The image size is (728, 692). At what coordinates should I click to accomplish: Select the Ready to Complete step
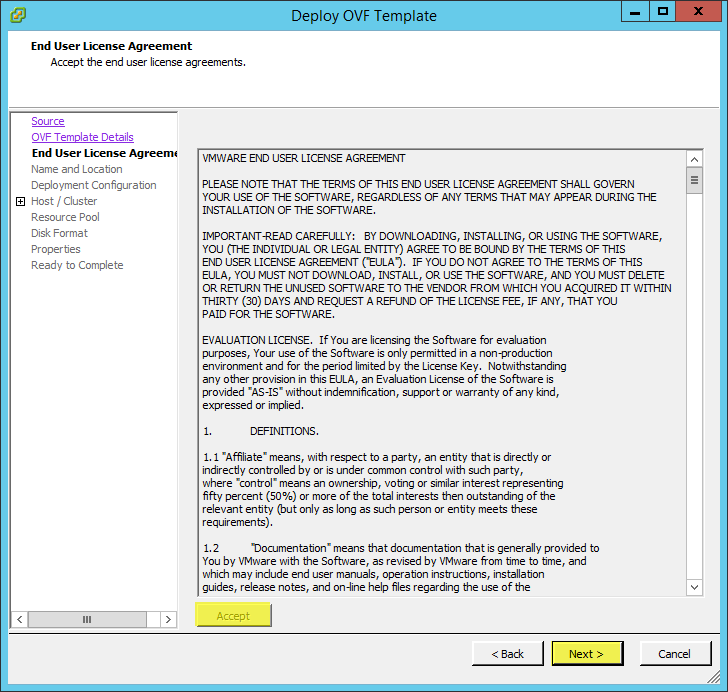pos(77,265)
